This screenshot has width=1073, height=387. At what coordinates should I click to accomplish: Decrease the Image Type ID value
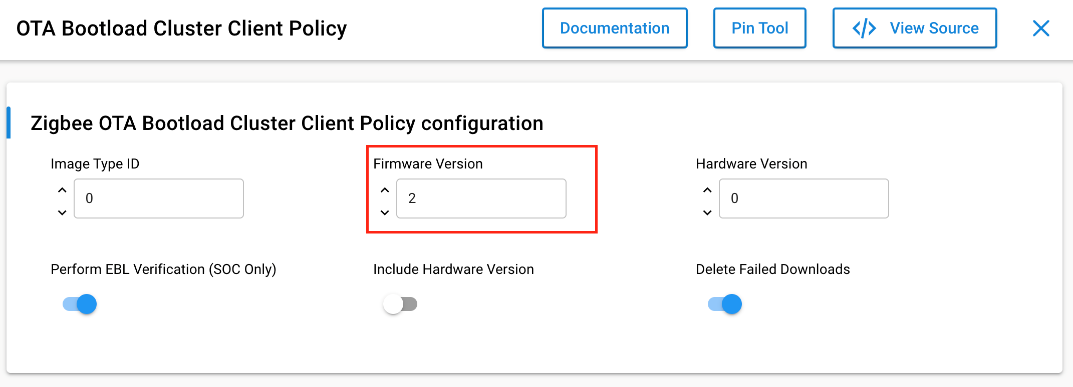pos(62,212)
